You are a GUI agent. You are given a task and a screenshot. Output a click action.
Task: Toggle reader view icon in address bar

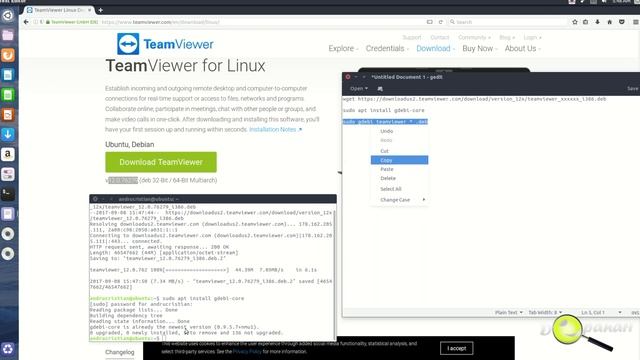coord(429,22)
